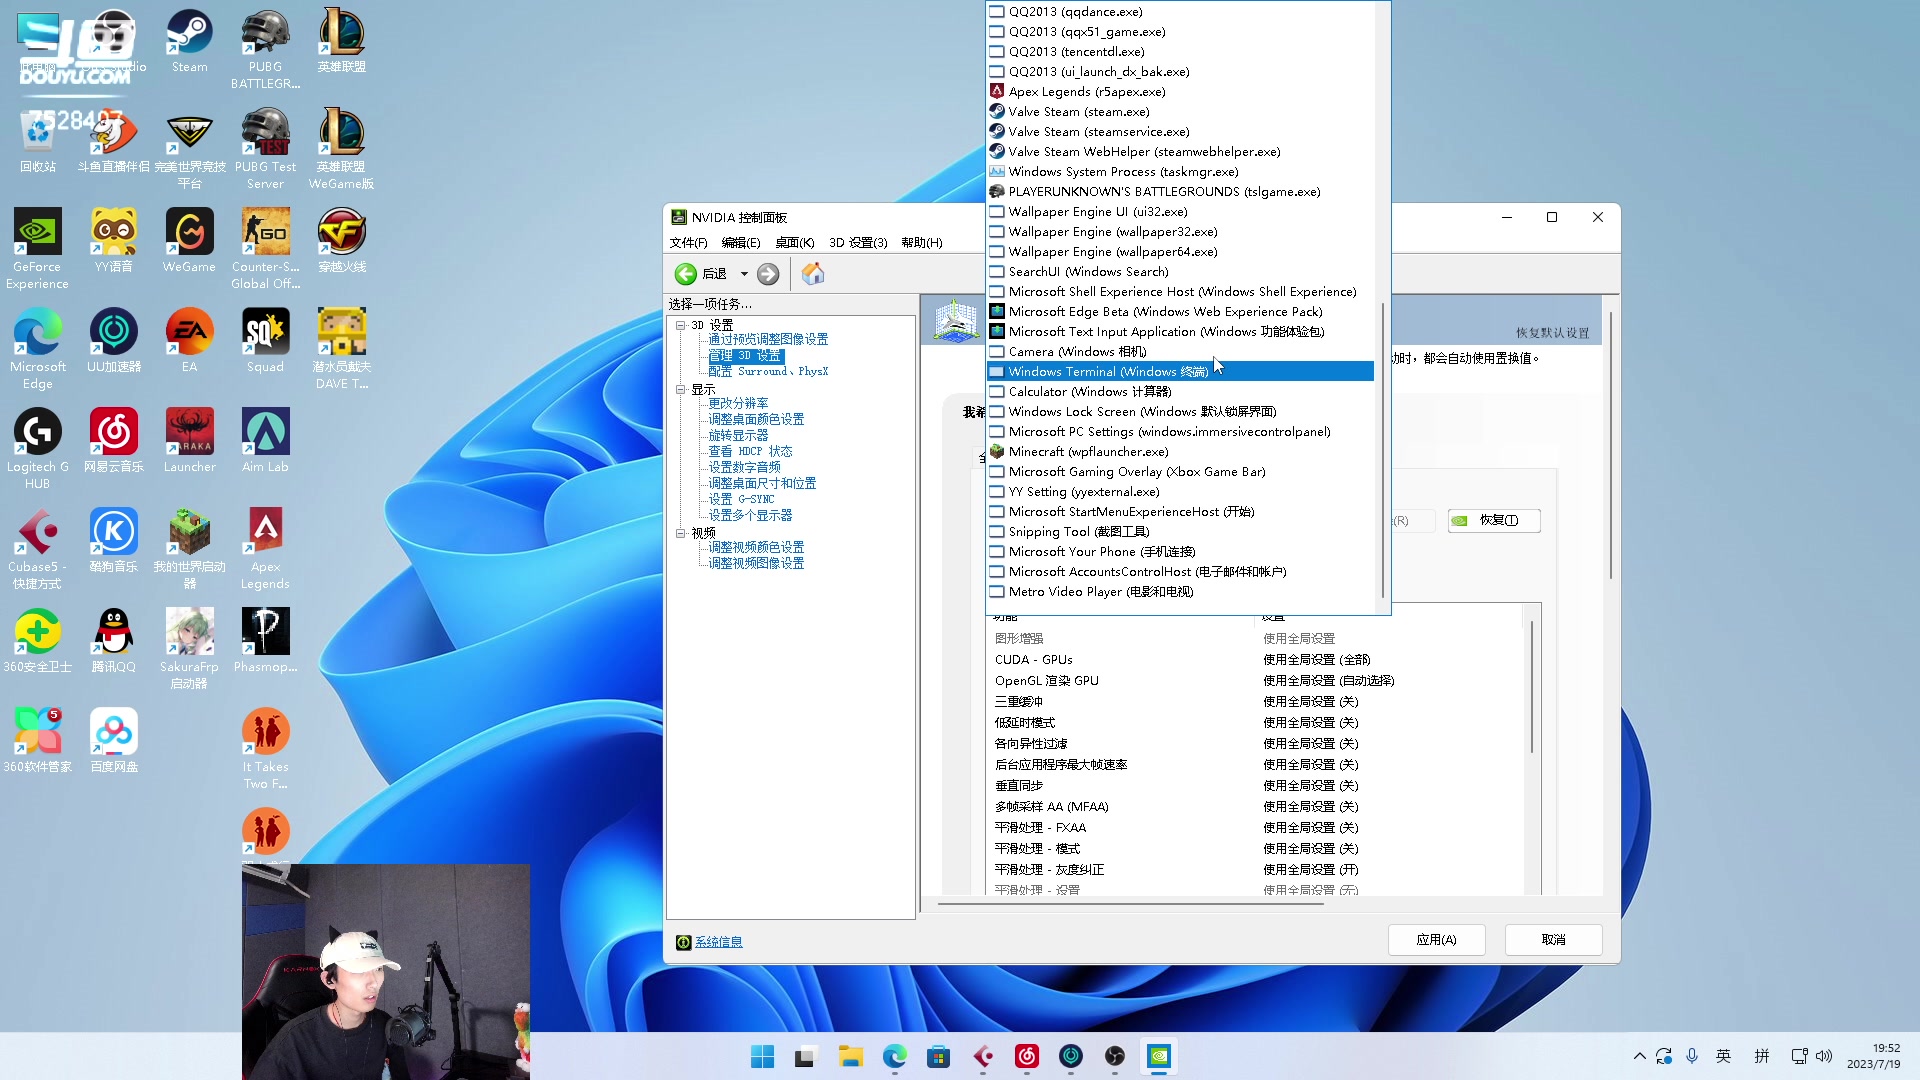The height and width of the screenshot is (1080, 1920).
Task: Select Apex Legends (r5apex.exe) entry
Action: tap(1180, 91)
